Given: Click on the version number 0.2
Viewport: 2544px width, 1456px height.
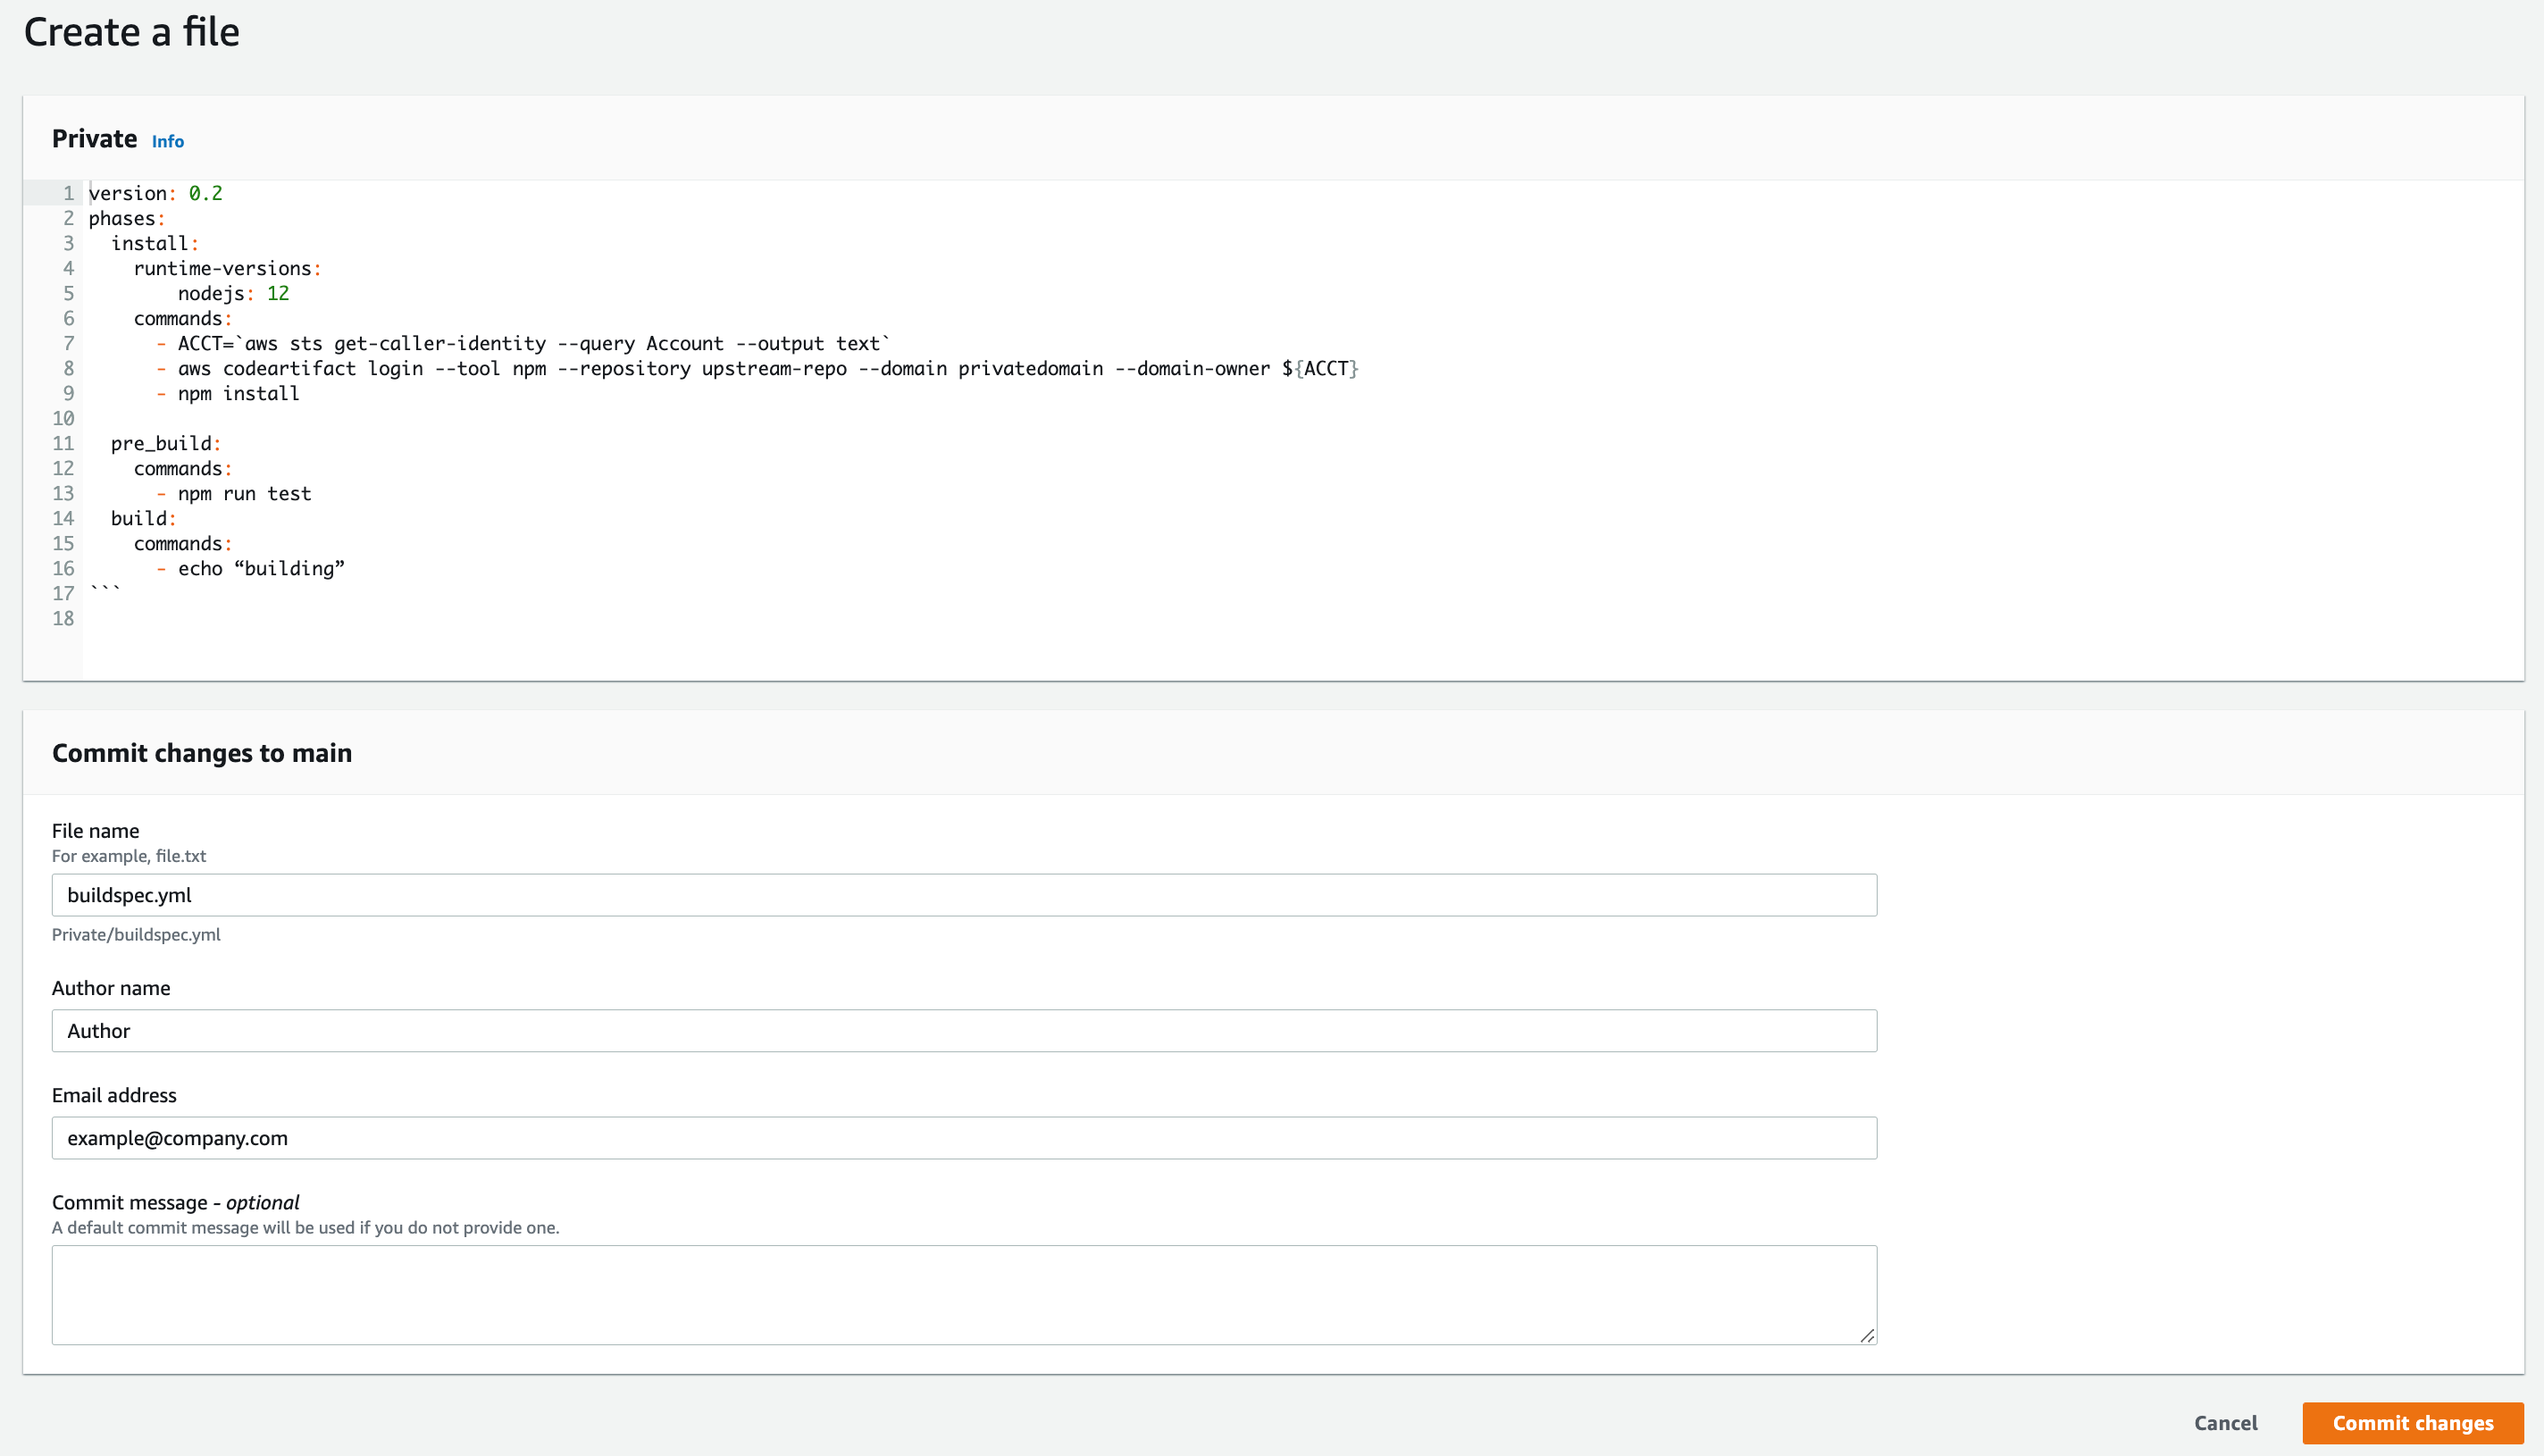Looking at the screenshot, I should (x=205, y=192).
